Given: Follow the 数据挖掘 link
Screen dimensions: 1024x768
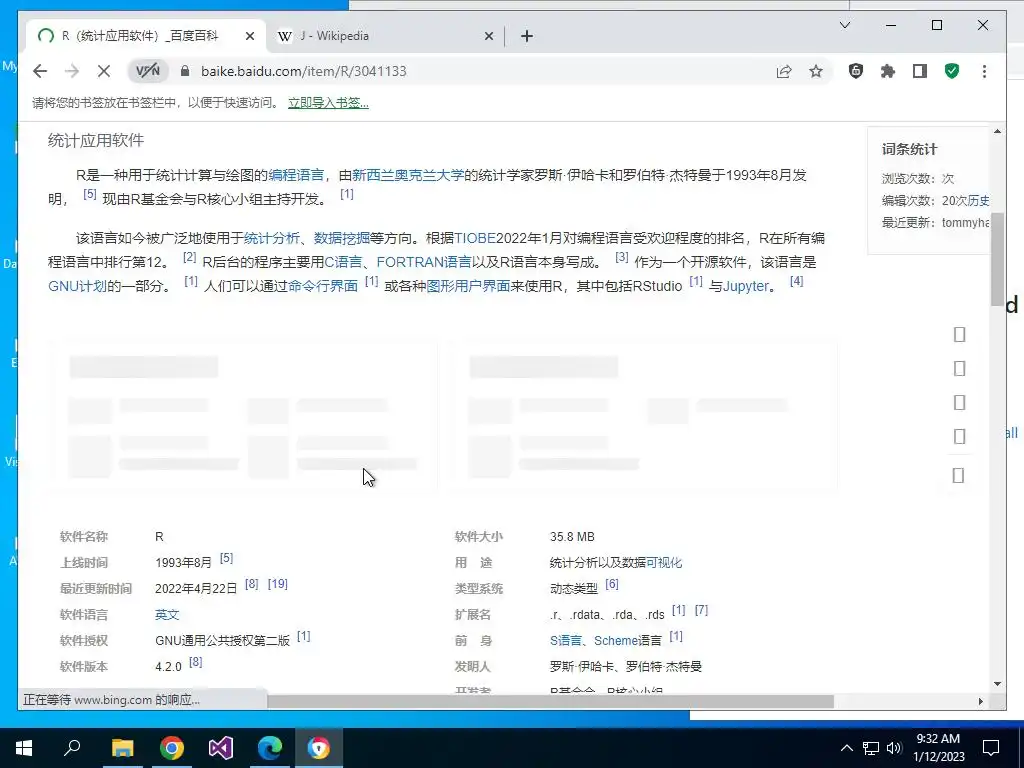Looking at the screenshot, I should click(x=342, y=238).
